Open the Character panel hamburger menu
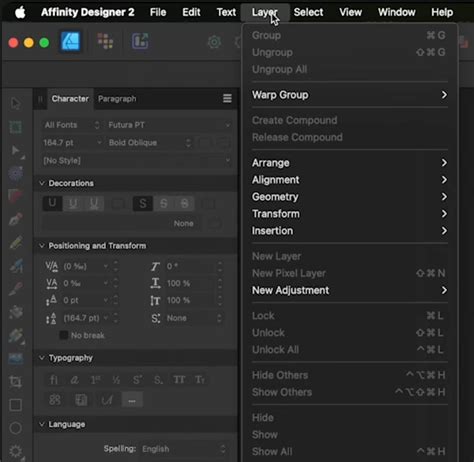The width and height of the screenshot is (474, 462). pos(227,98)
